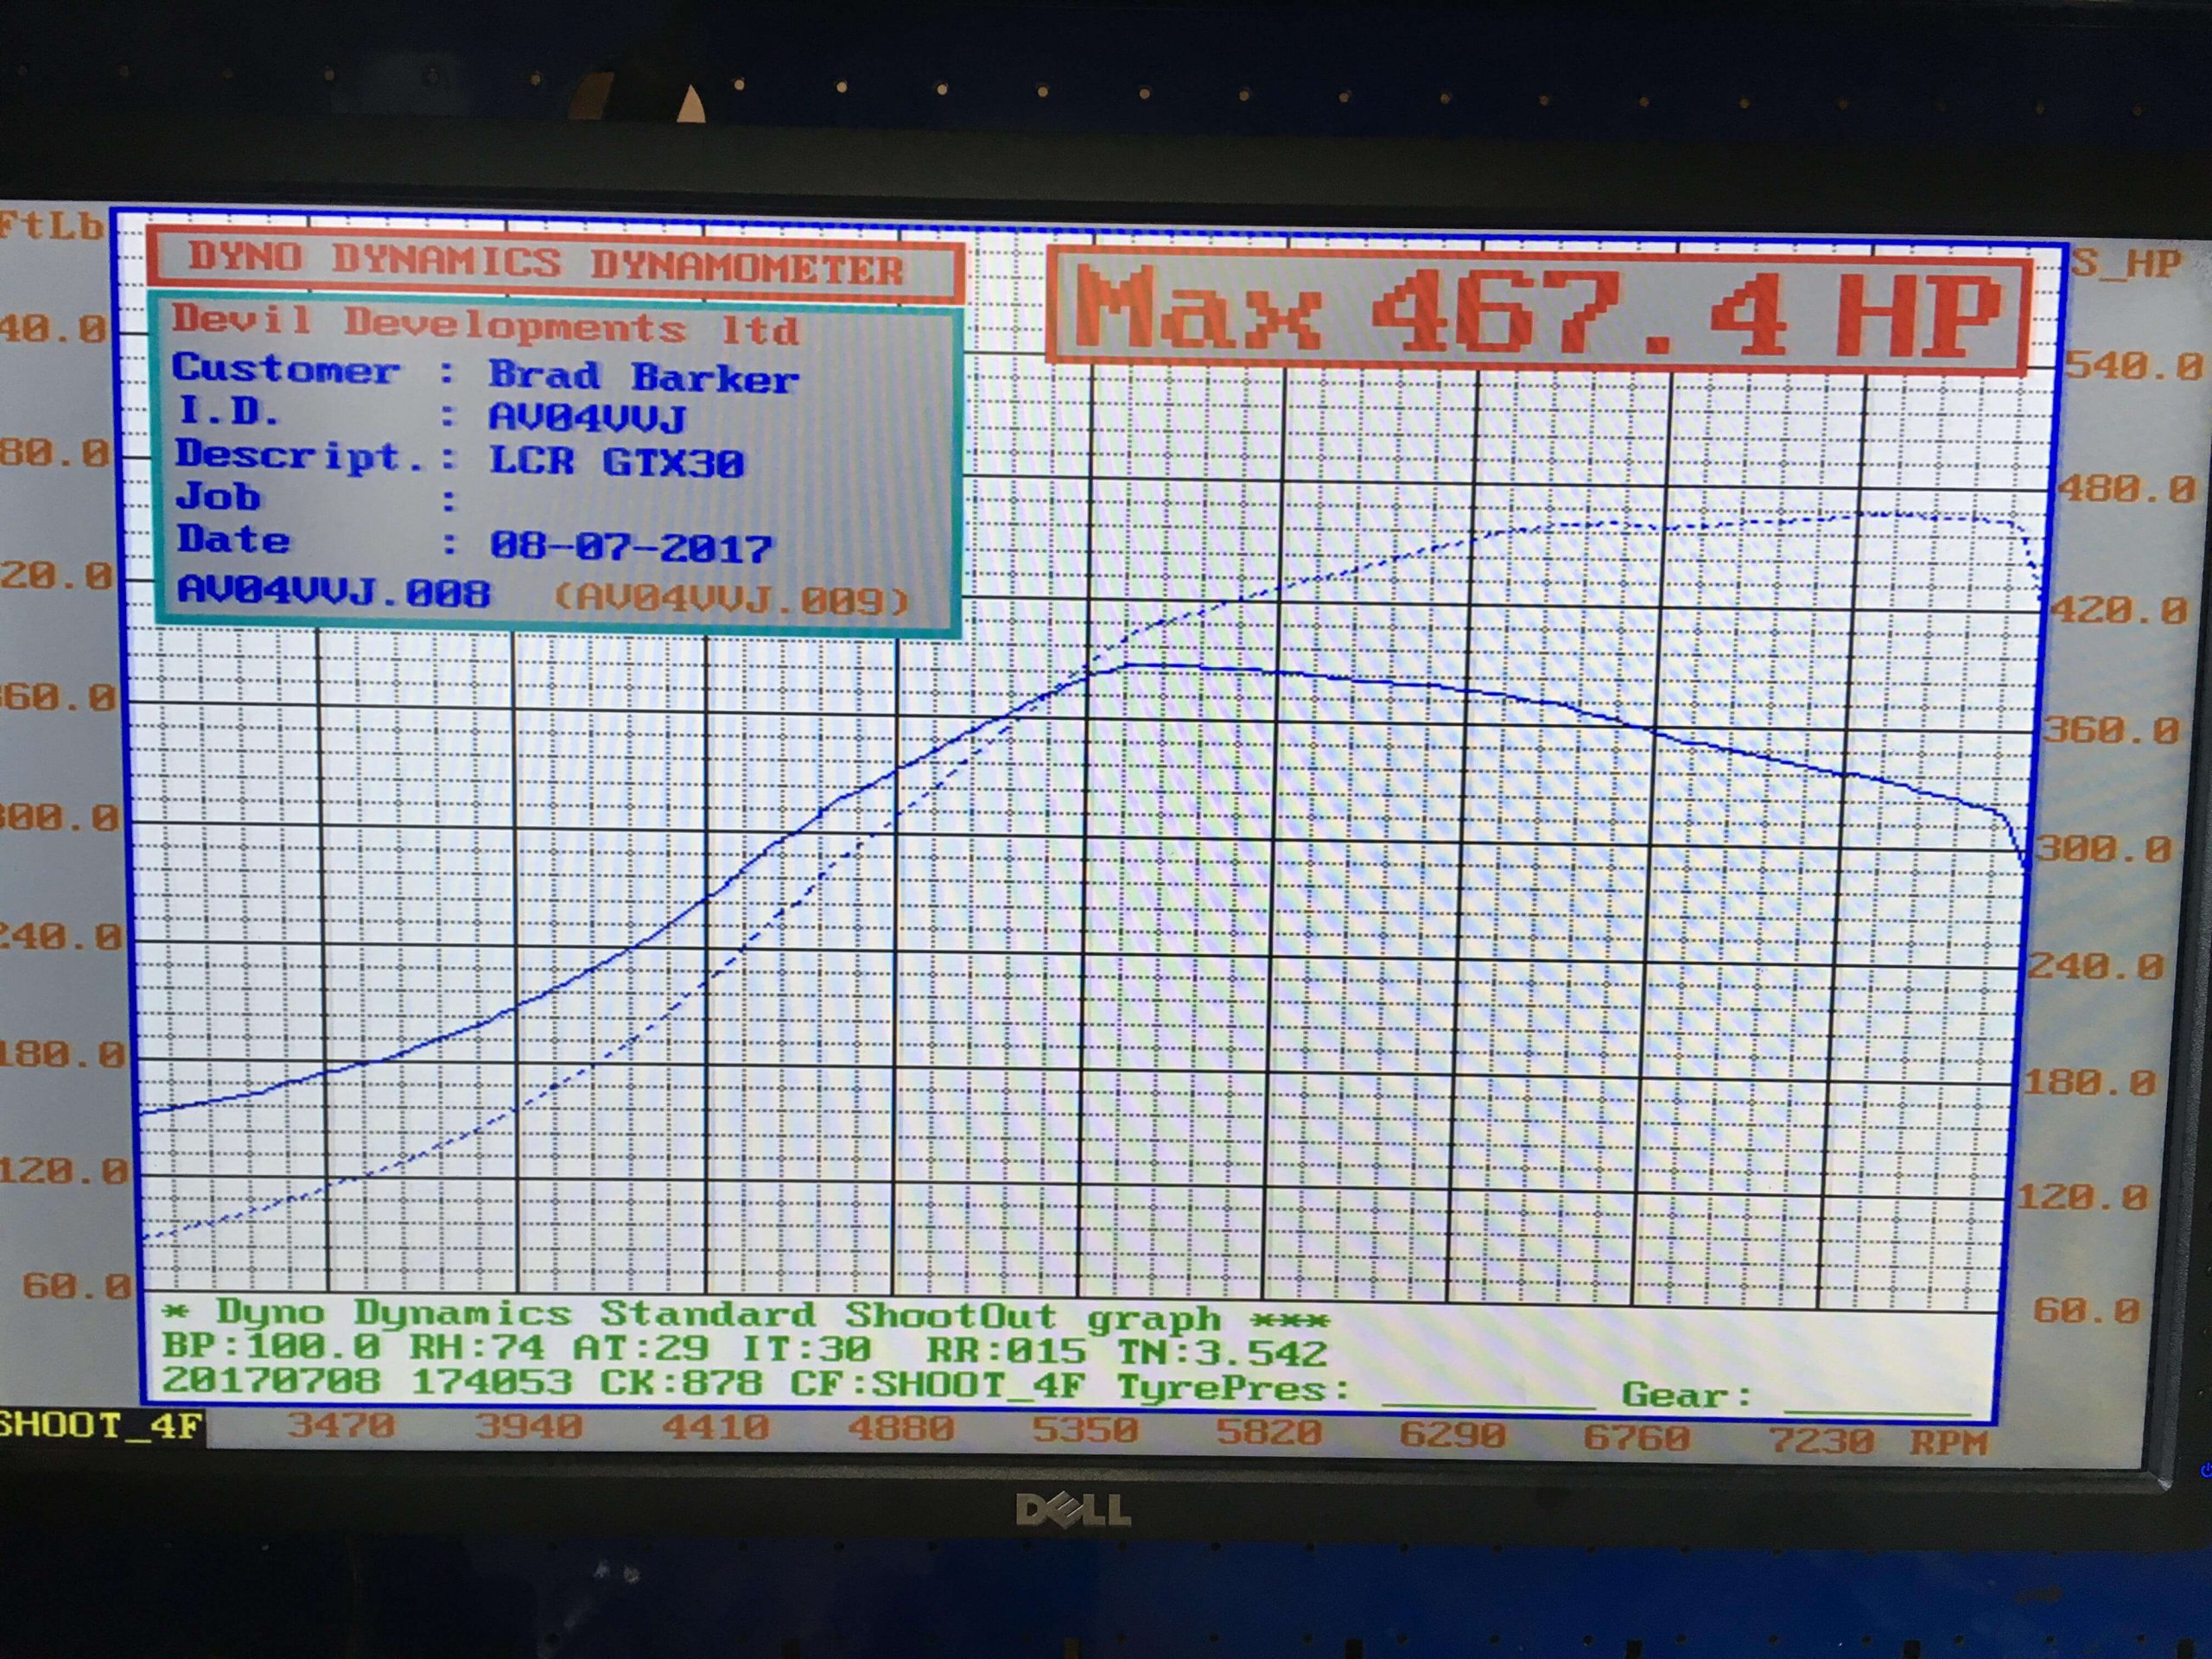
Task: Select the I.D. field label
Action: point(229,411)
